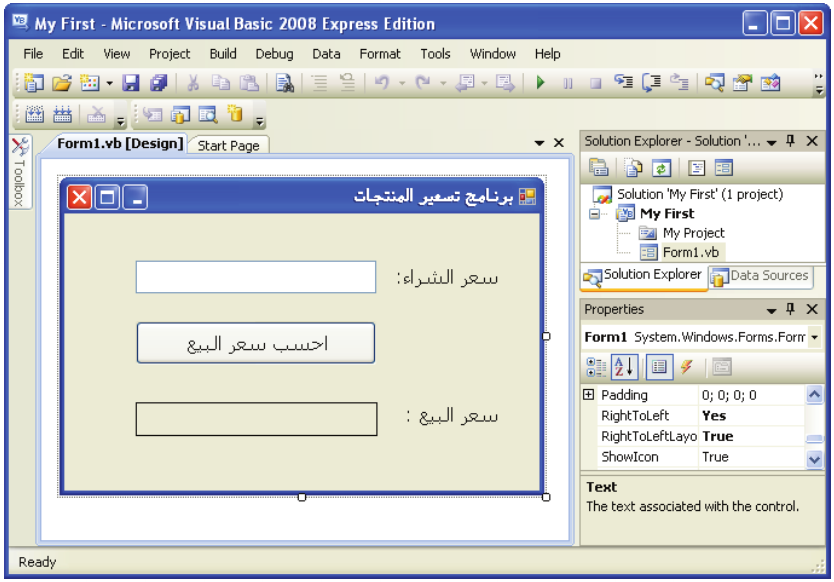
Task: Click the Copy toolbar icon
Action: (x=221, y=82)
